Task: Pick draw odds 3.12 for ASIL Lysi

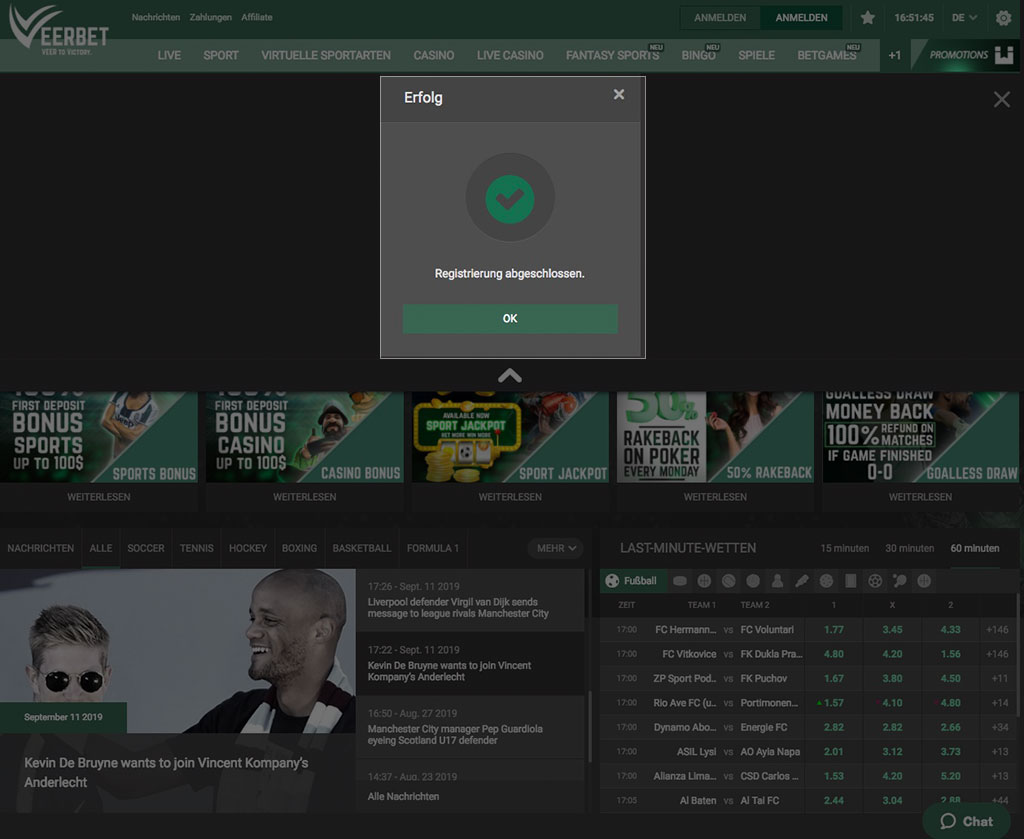Action: 892,752
